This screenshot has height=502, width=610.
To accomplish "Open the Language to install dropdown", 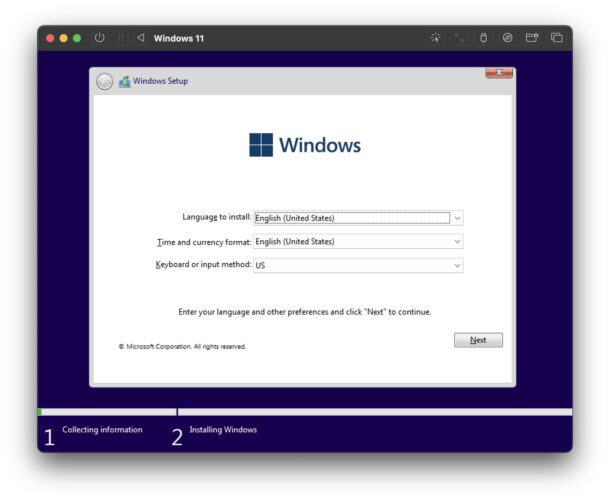I will coord(457,218).
